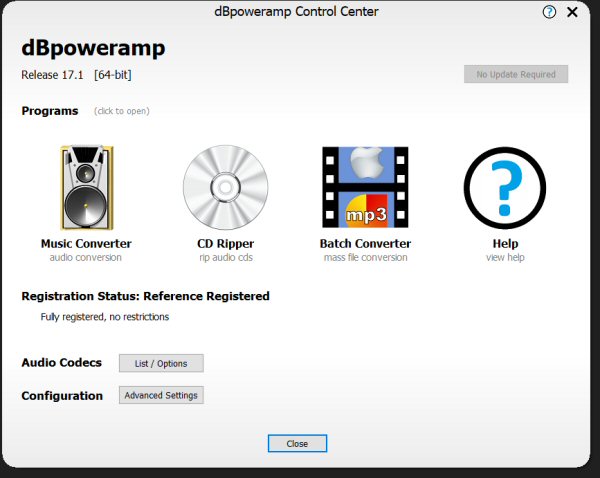Viewport: 600px width, 478px height.
Task: Click the 'Configuration' label
Action: pyautogui.click(x=62, y=395)
